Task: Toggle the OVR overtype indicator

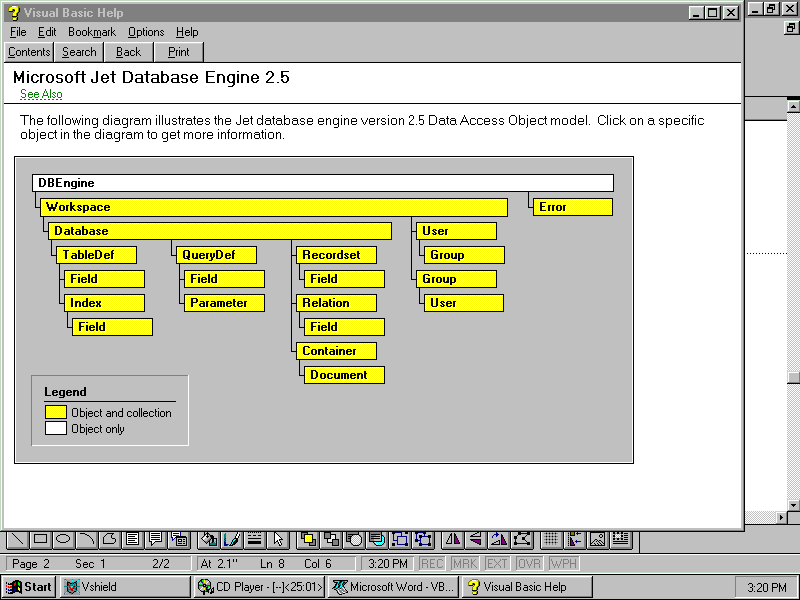Action: click(x=528, y=563)
